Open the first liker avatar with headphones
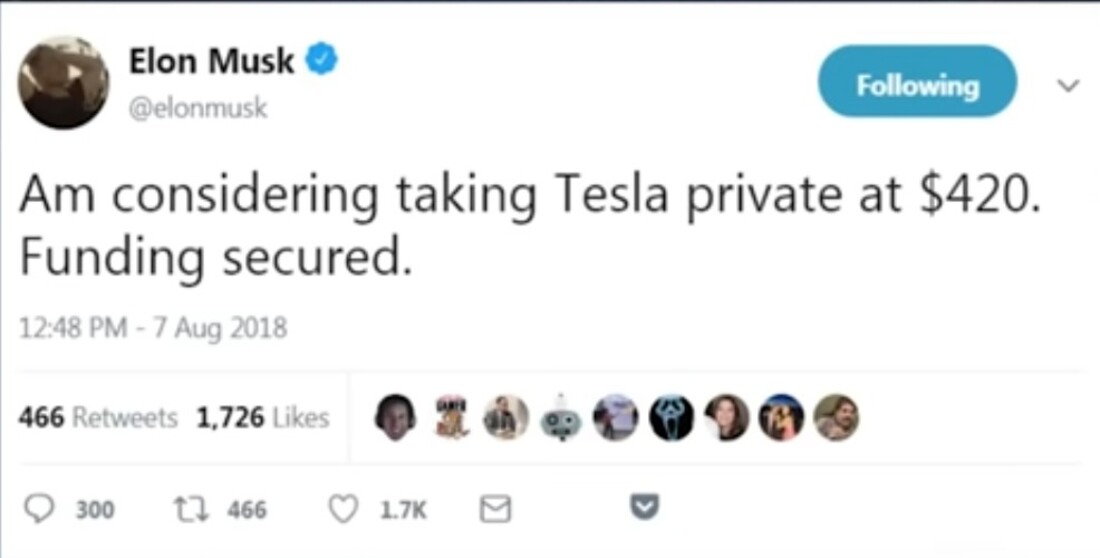 coord(395,417)
